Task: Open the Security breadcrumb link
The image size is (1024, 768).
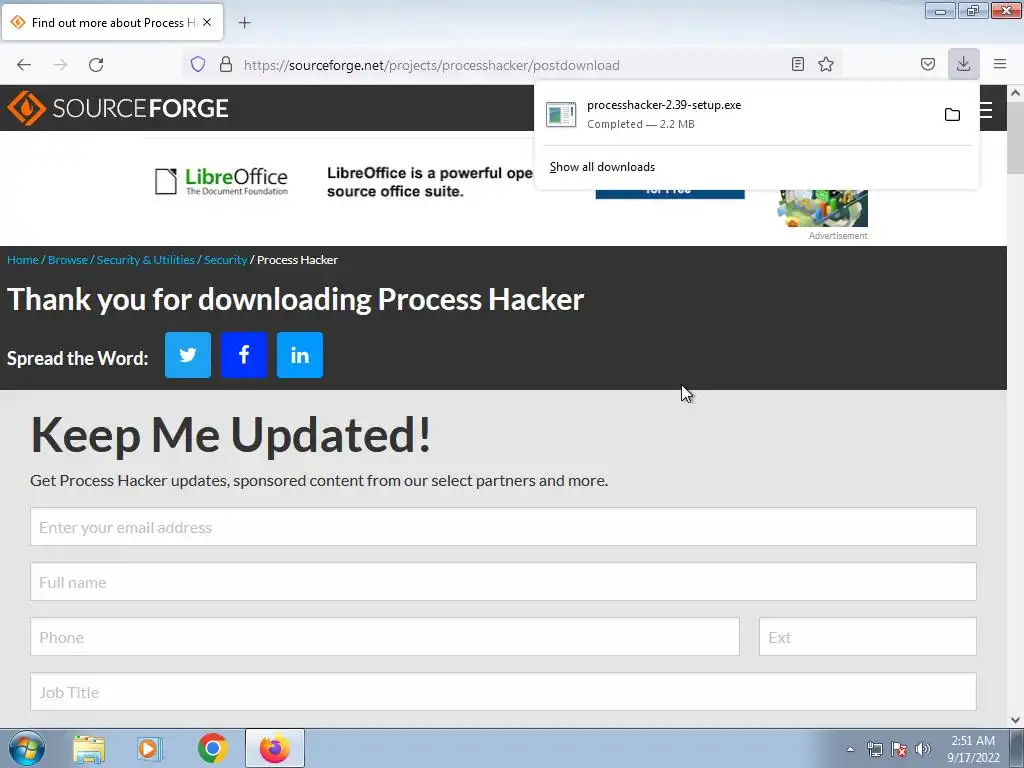Action: click(225, 260)
